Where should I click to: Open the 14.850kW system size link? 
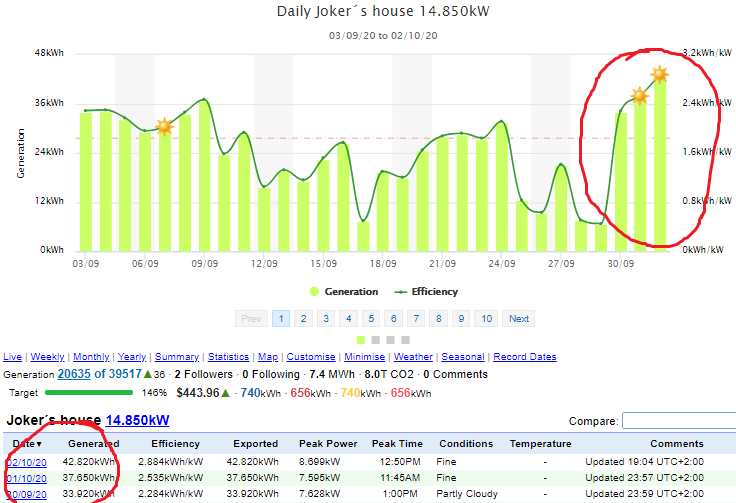[x=138, y=420]
